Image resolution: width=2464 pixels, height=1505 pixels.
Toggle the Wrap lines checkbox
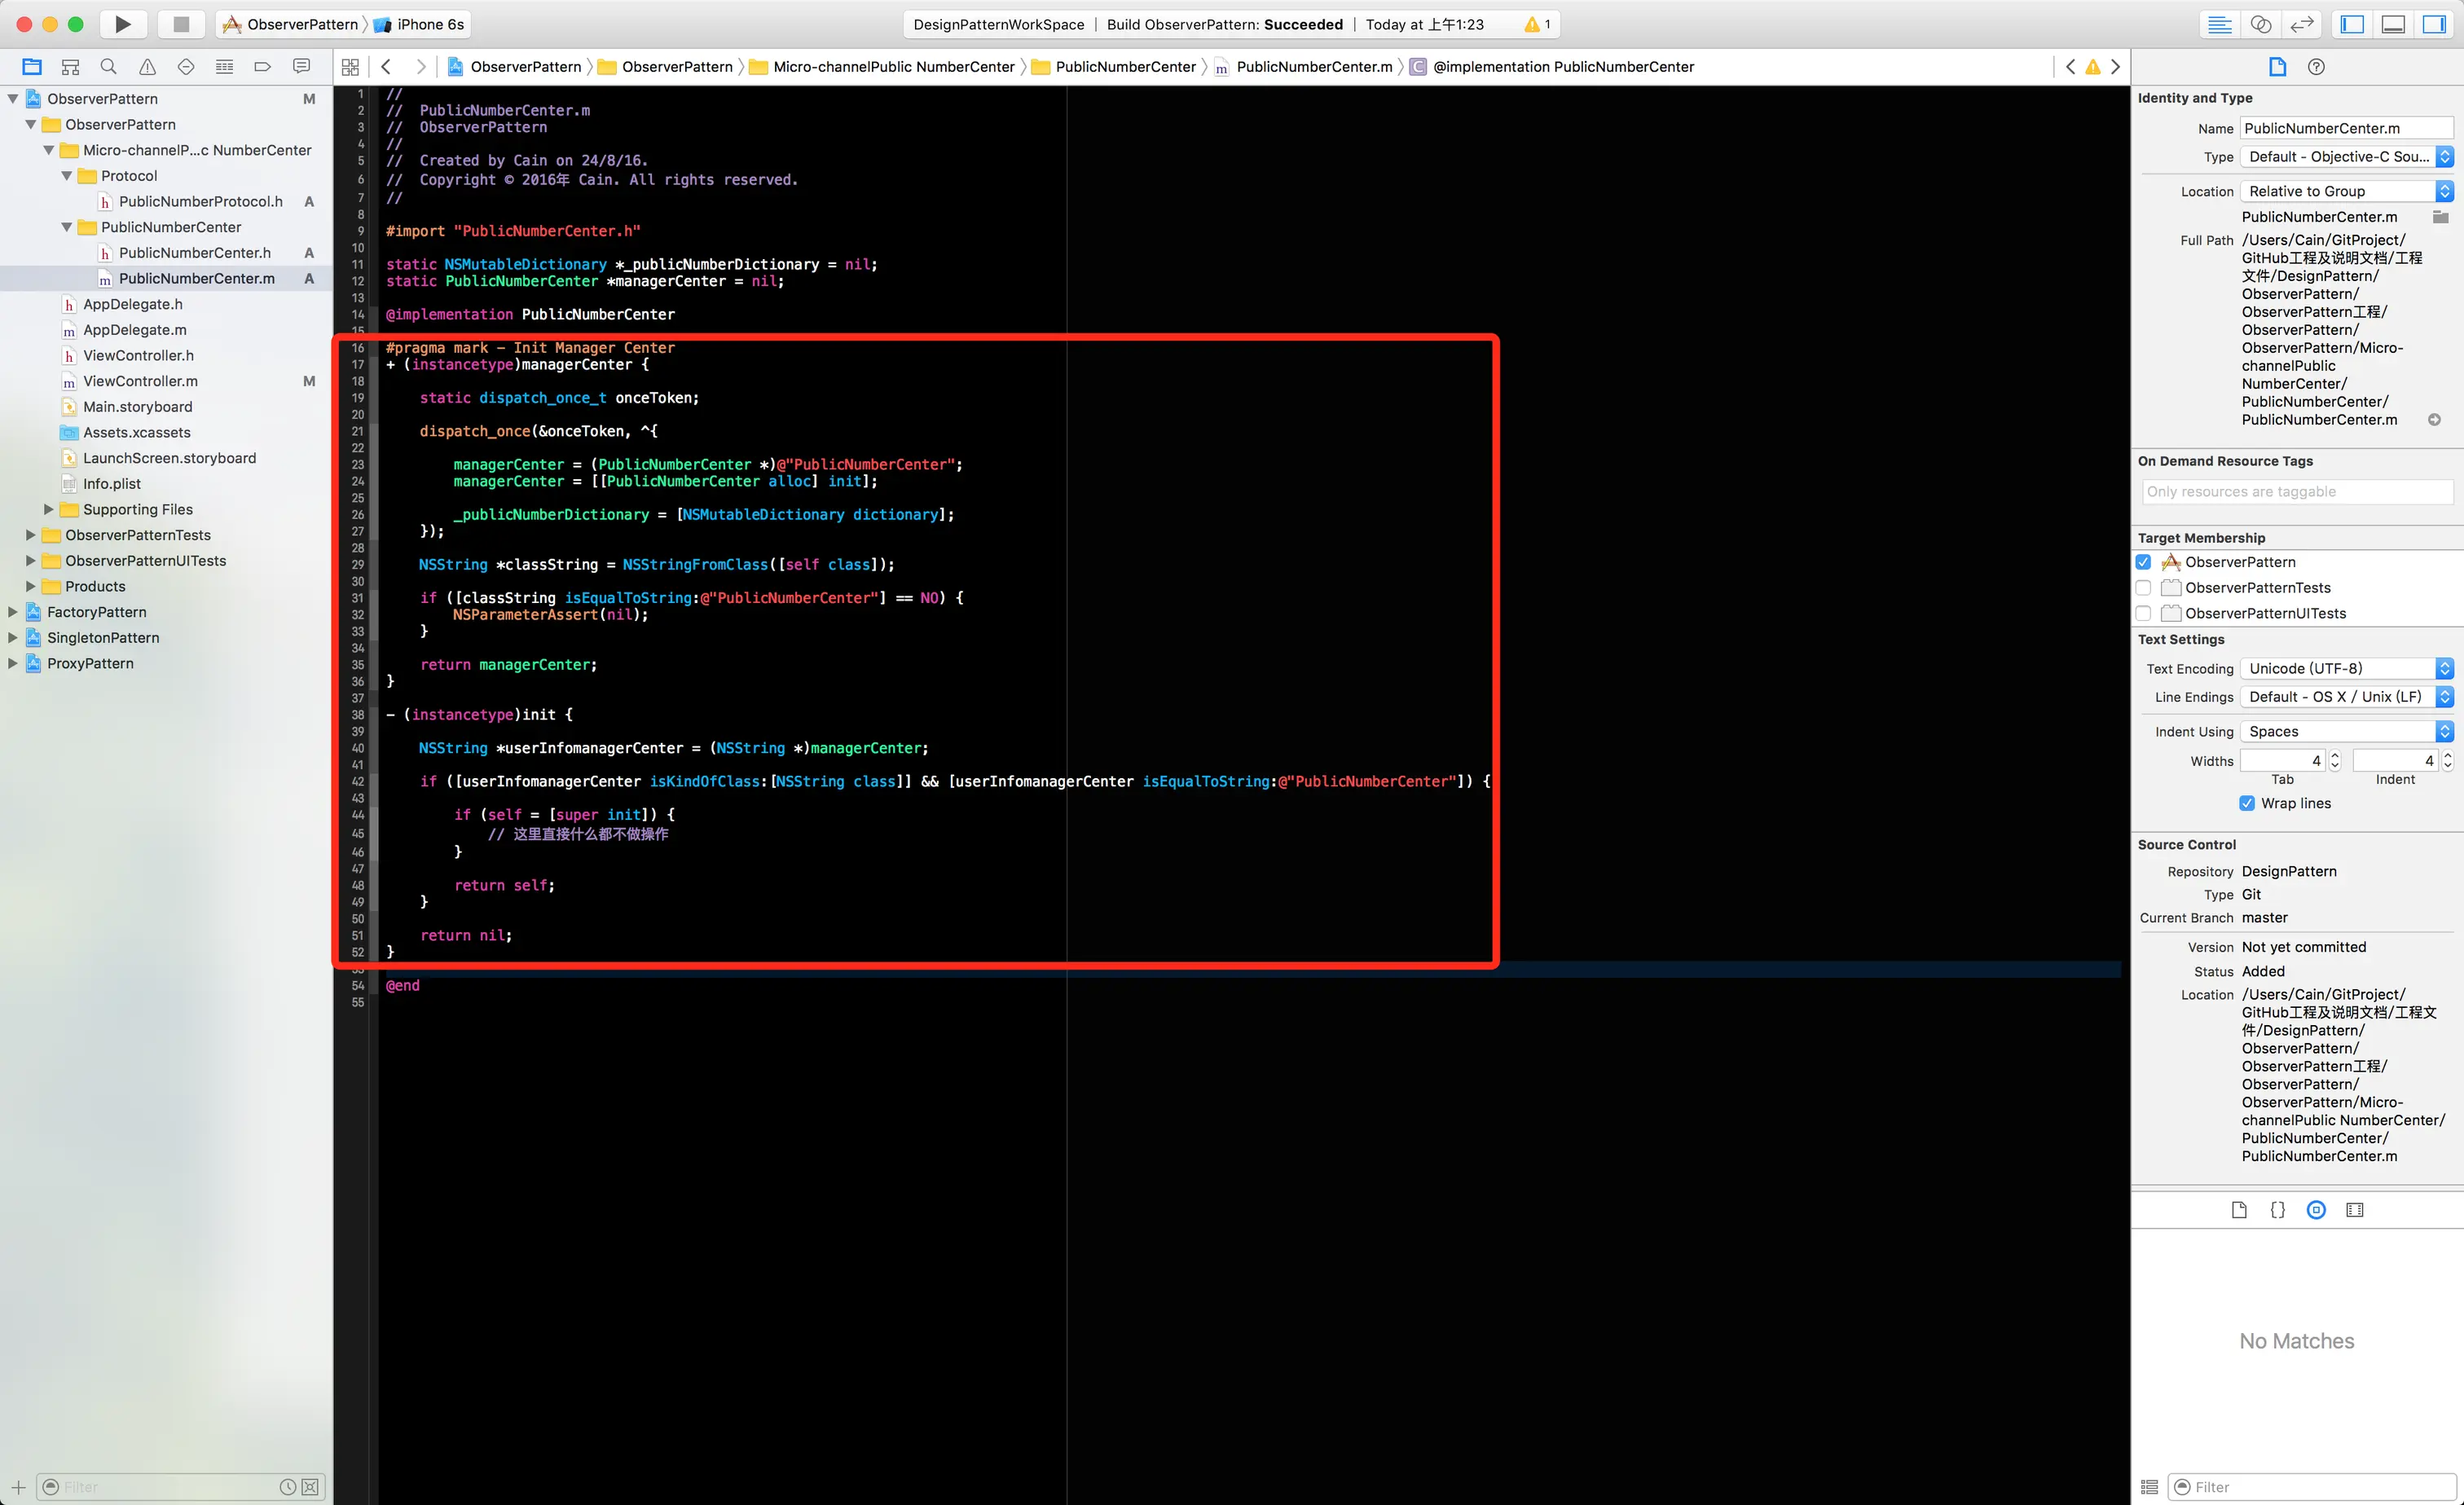point(2247,803)
